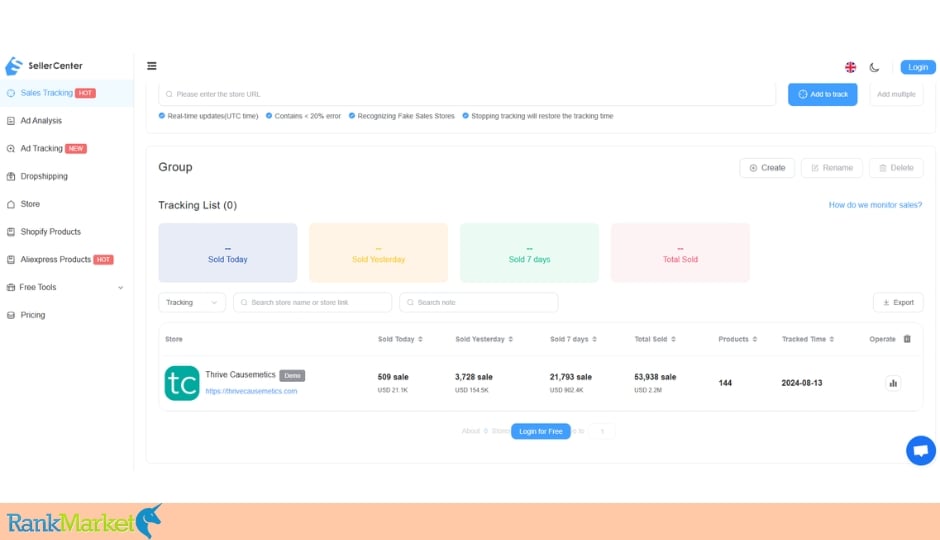The height and width of the screenshot is (540, 940).
Task: Click the Ad Analysis sidebar icon
Action: [11, 120]
